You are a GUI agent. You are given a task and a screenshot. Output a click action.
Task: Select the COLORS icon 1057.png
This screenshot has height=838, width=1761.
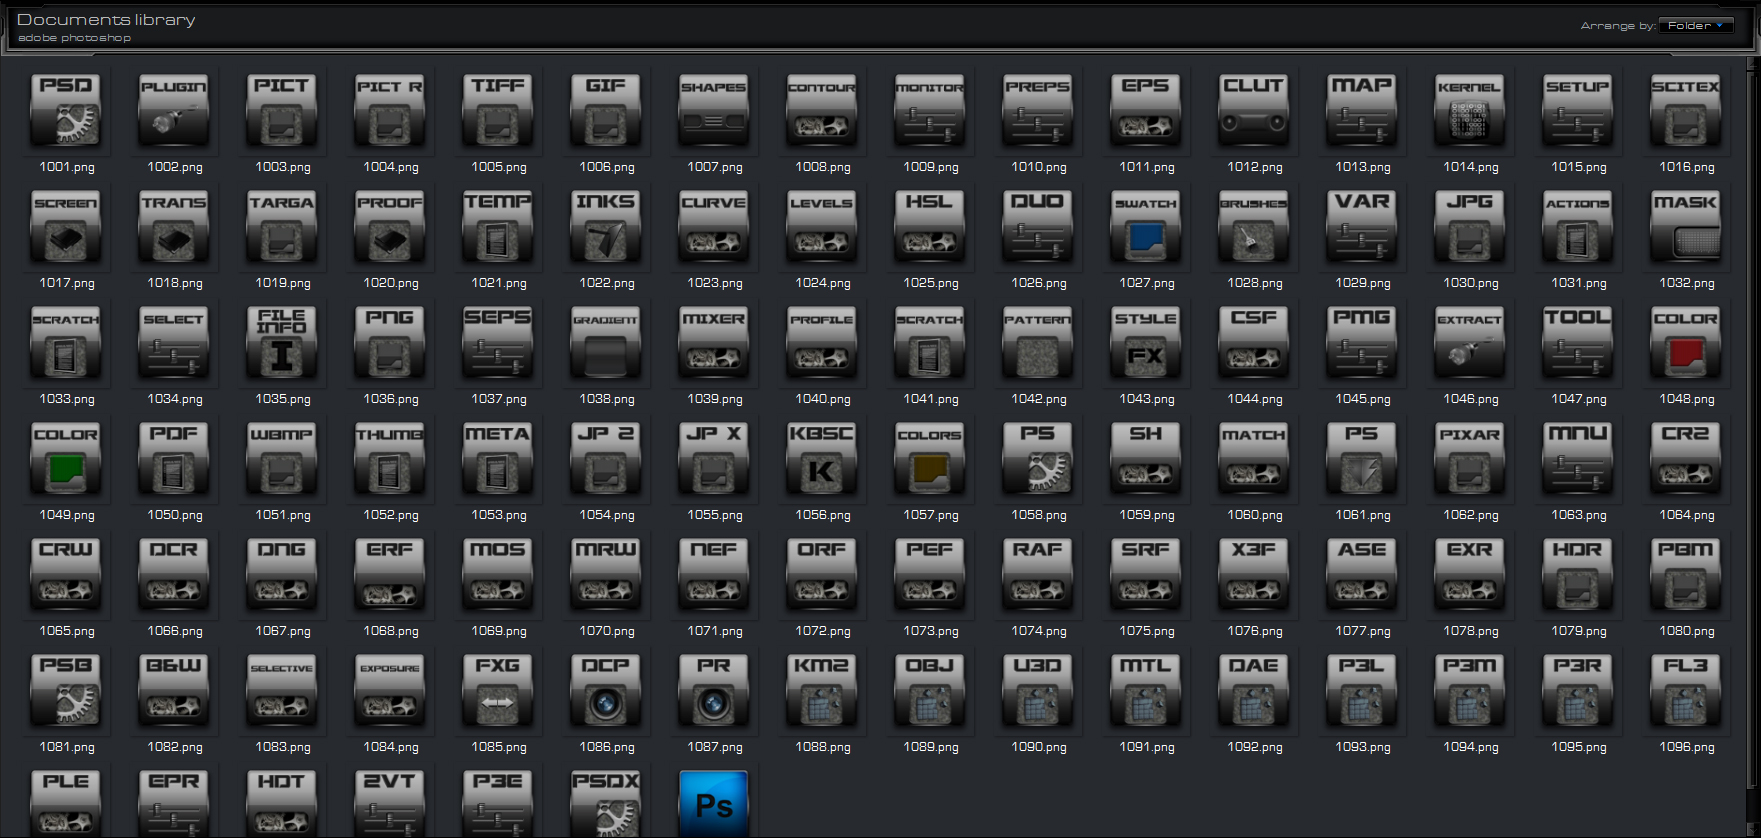click(x=930, y=458)
